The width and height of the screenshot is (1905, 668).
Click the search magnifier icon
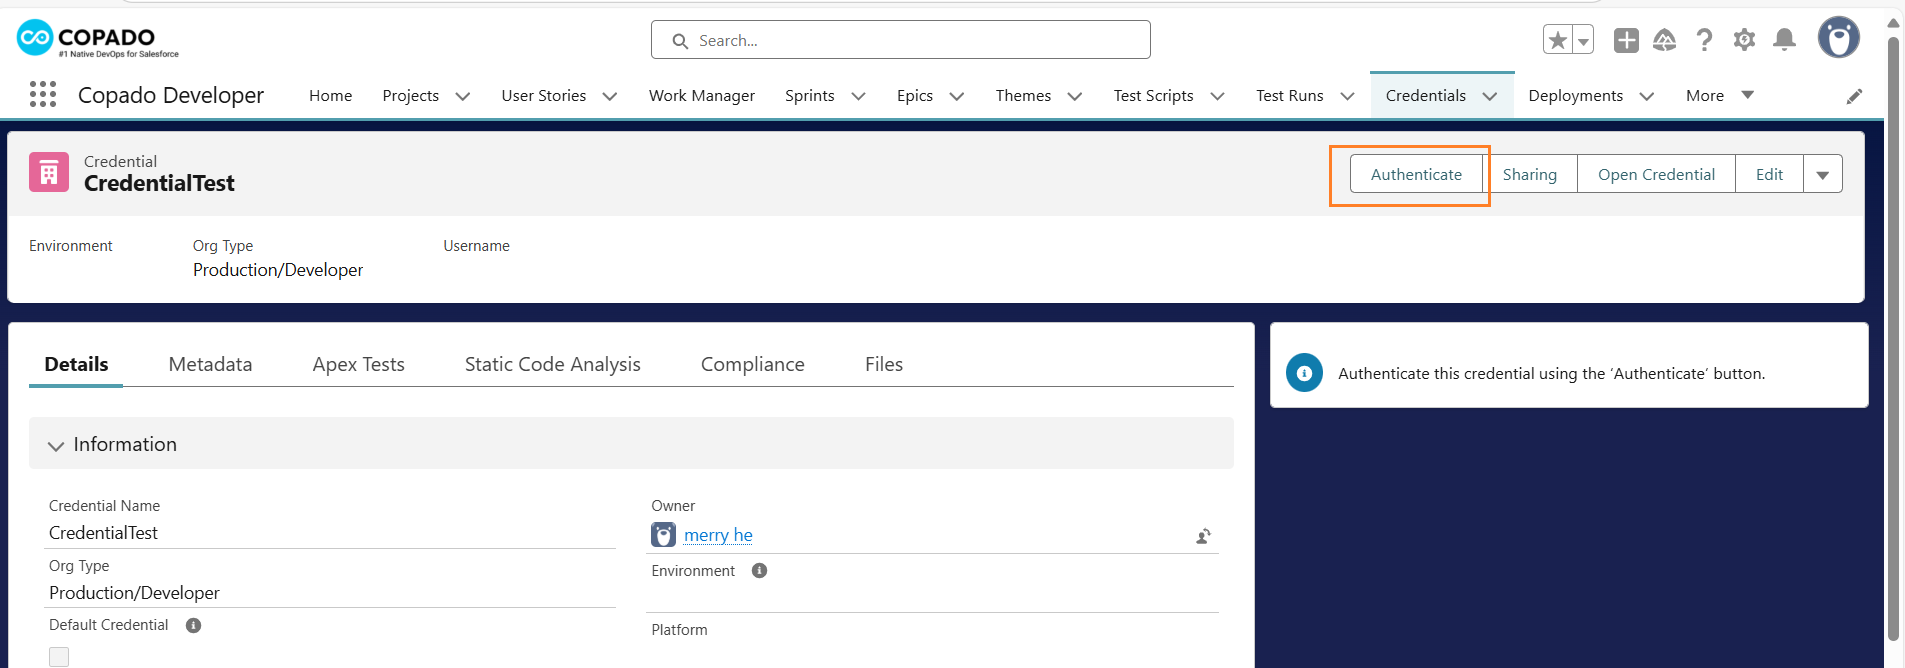[x=680, y=41]
